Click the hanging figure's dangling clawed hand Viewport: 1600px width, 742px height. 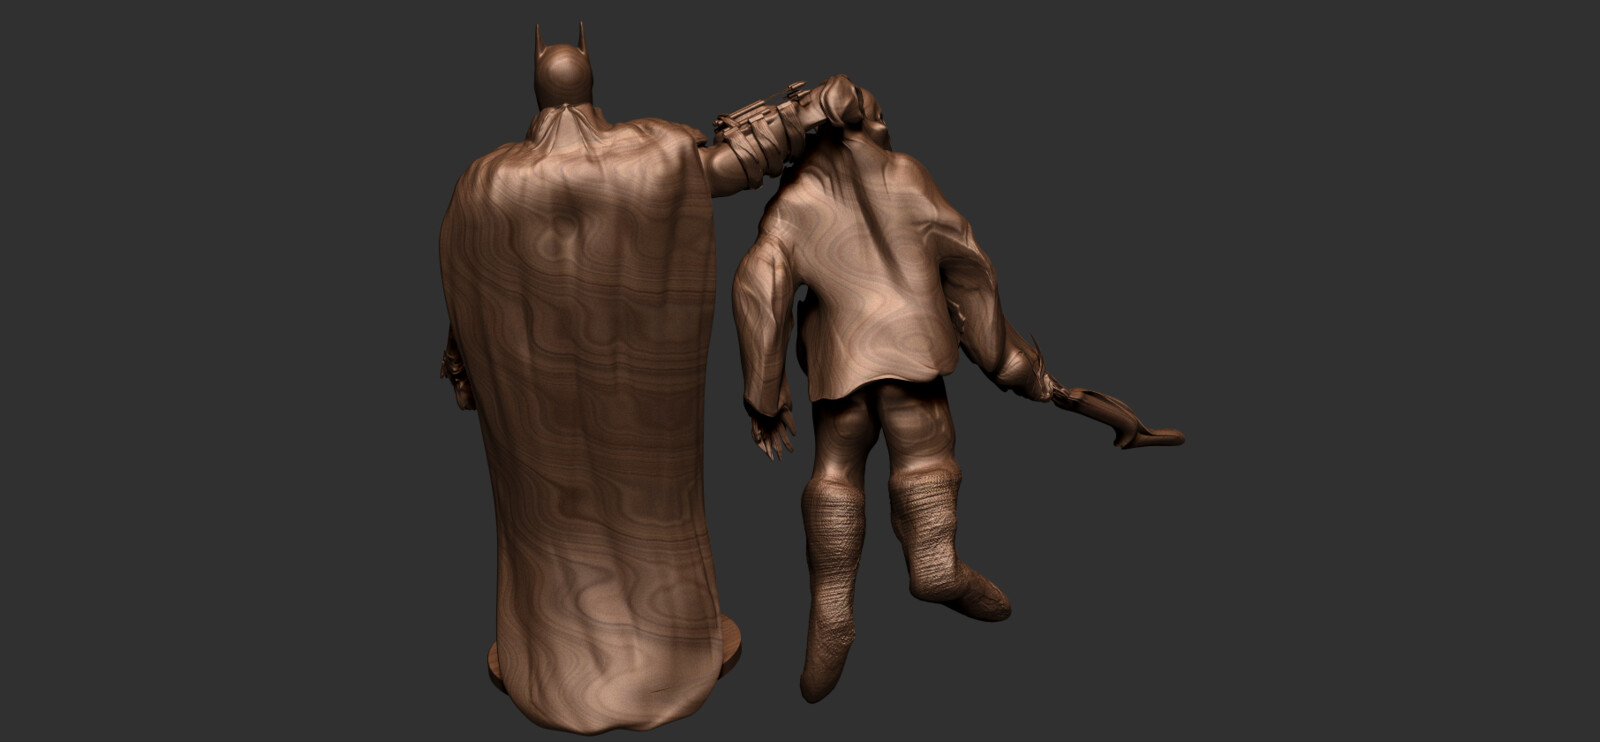[773, 428]
